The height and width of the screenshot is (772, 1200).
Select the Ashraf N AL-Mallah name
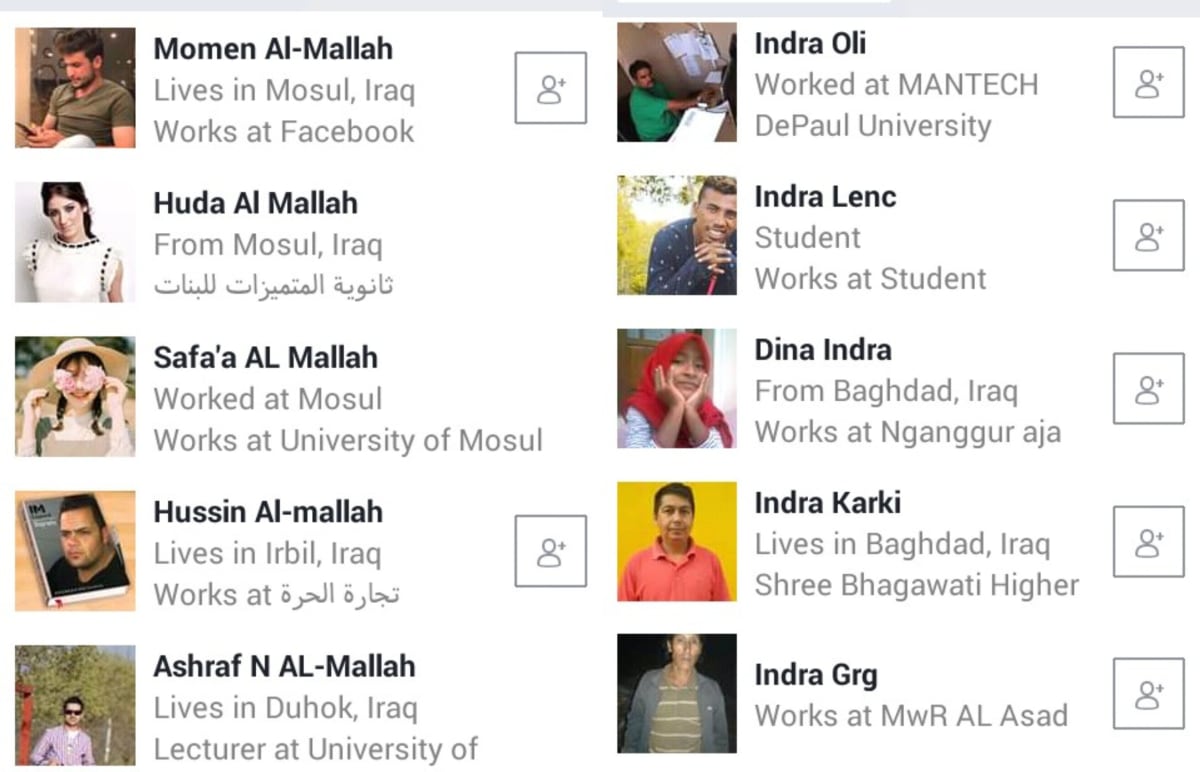click(284, 666)
